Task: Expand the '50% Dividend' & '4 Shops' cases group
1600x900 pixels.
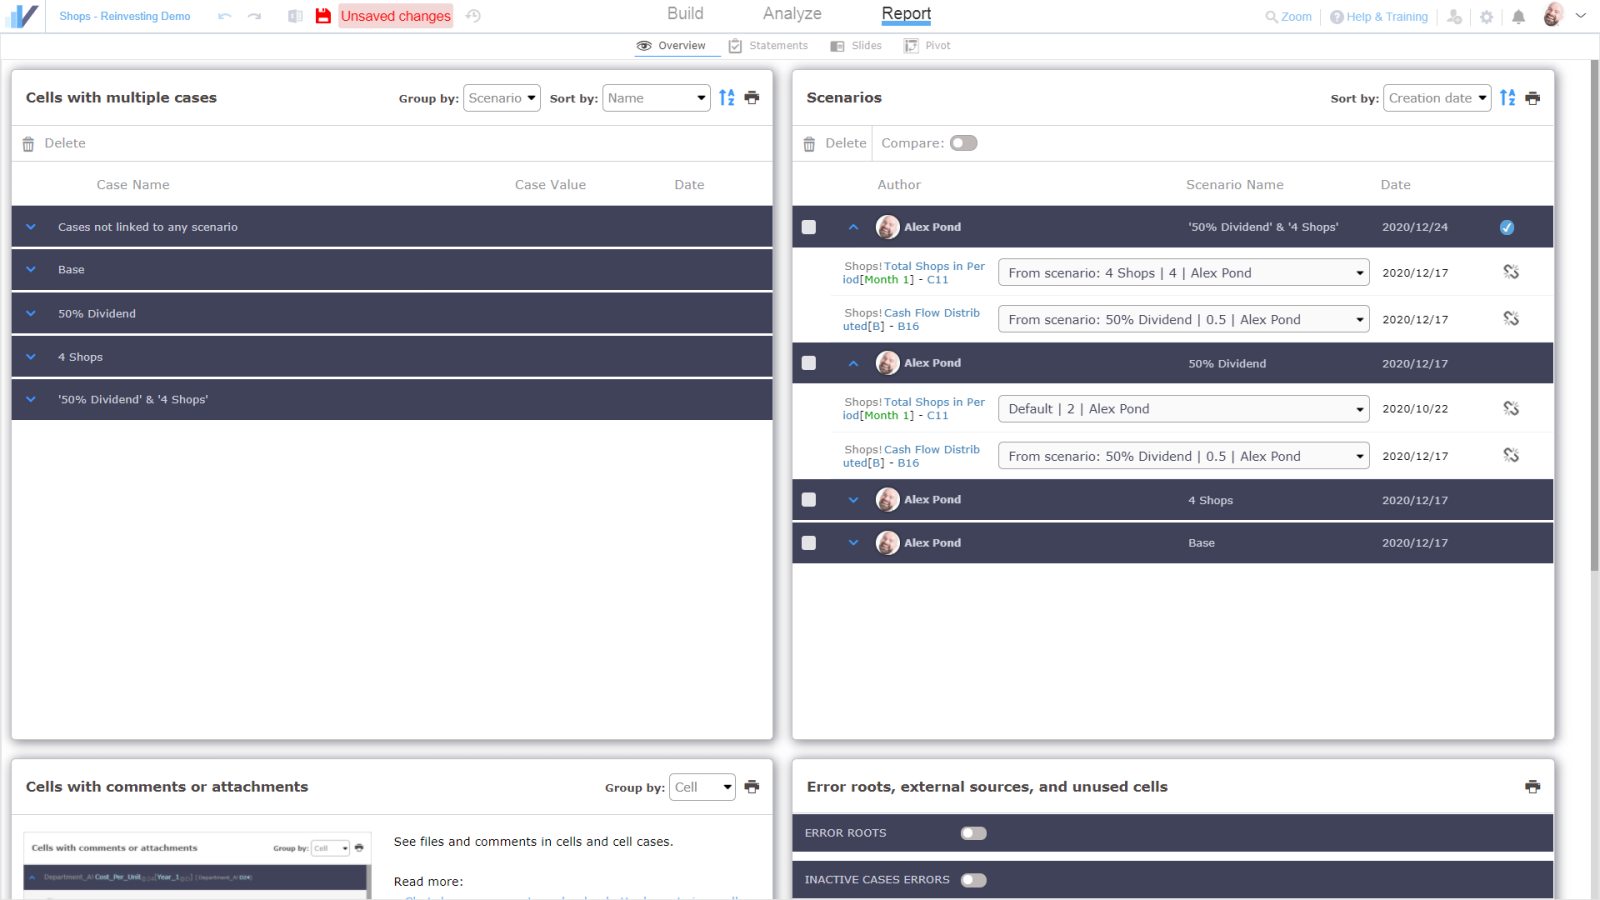Action: tap(31, 399)
